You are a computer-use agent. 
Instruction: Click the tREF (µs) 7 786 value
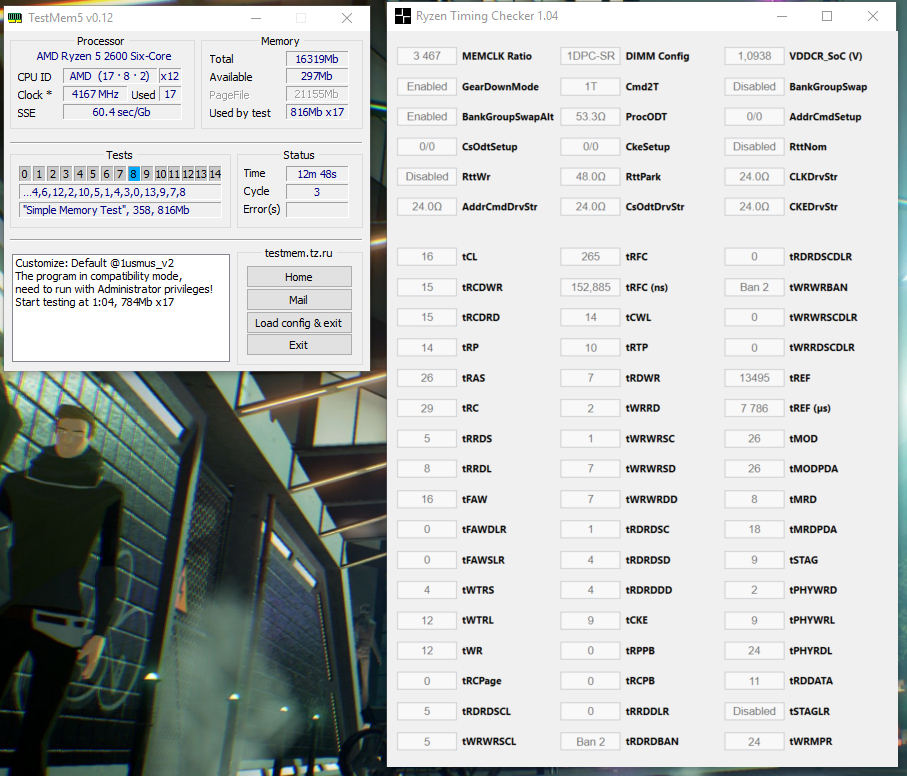[754, 408]
